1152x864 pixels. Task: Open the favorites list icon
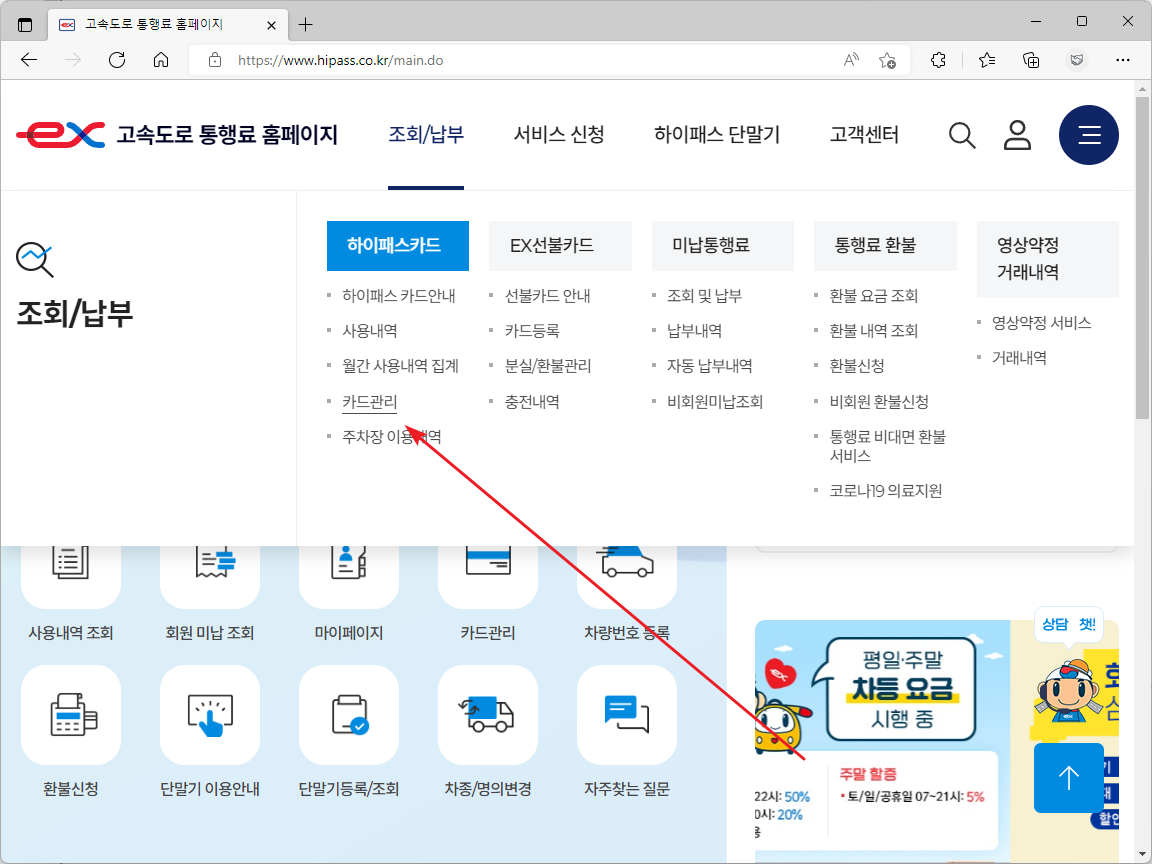[987, 60]
